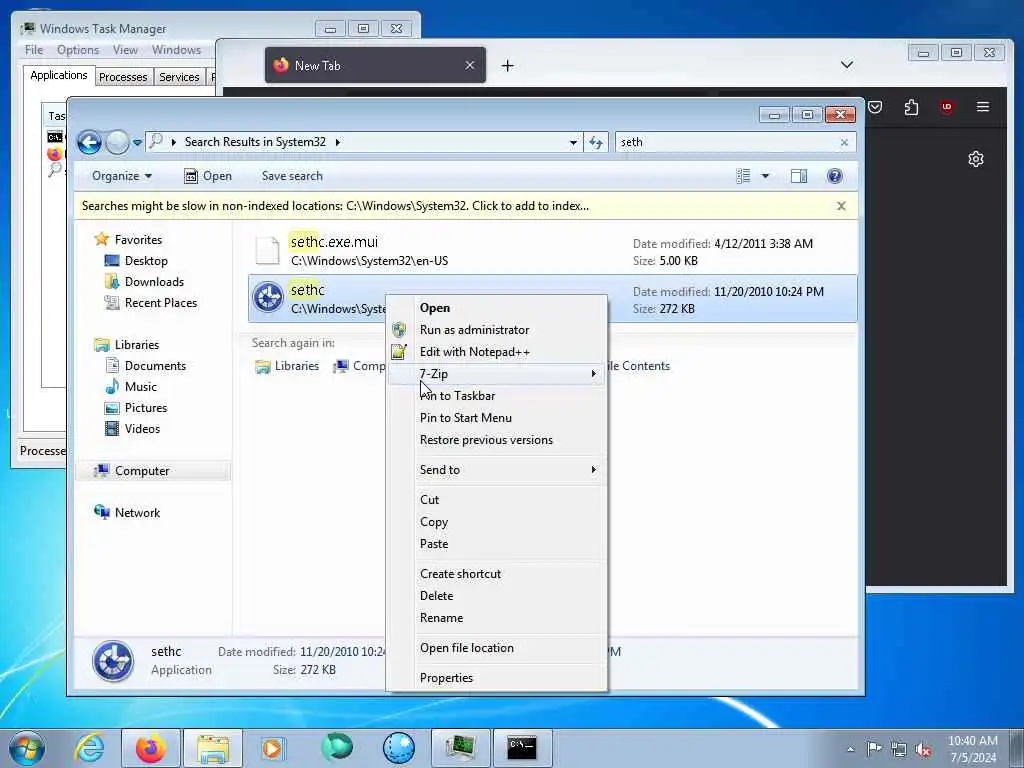Open a new Firefox tab with plus

coord(507,65)
